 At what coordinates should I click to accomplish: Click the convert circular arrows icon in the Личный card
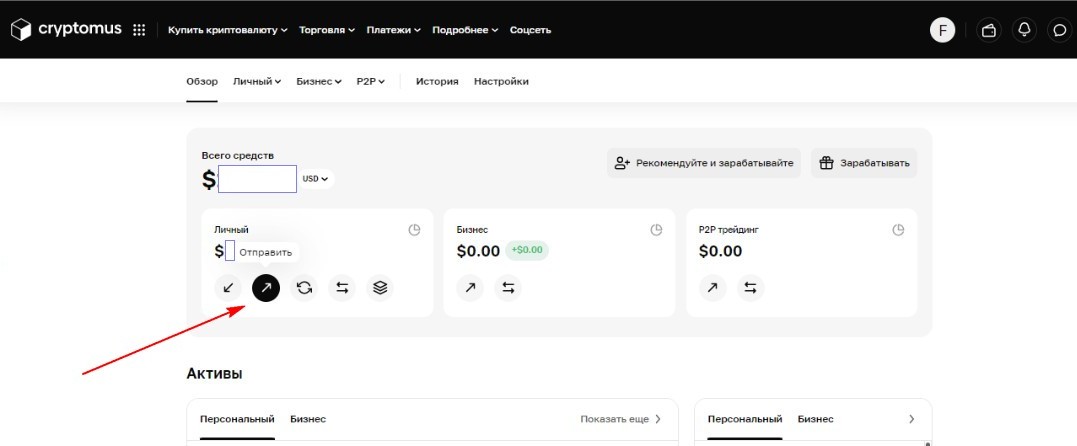pos(304,288)
